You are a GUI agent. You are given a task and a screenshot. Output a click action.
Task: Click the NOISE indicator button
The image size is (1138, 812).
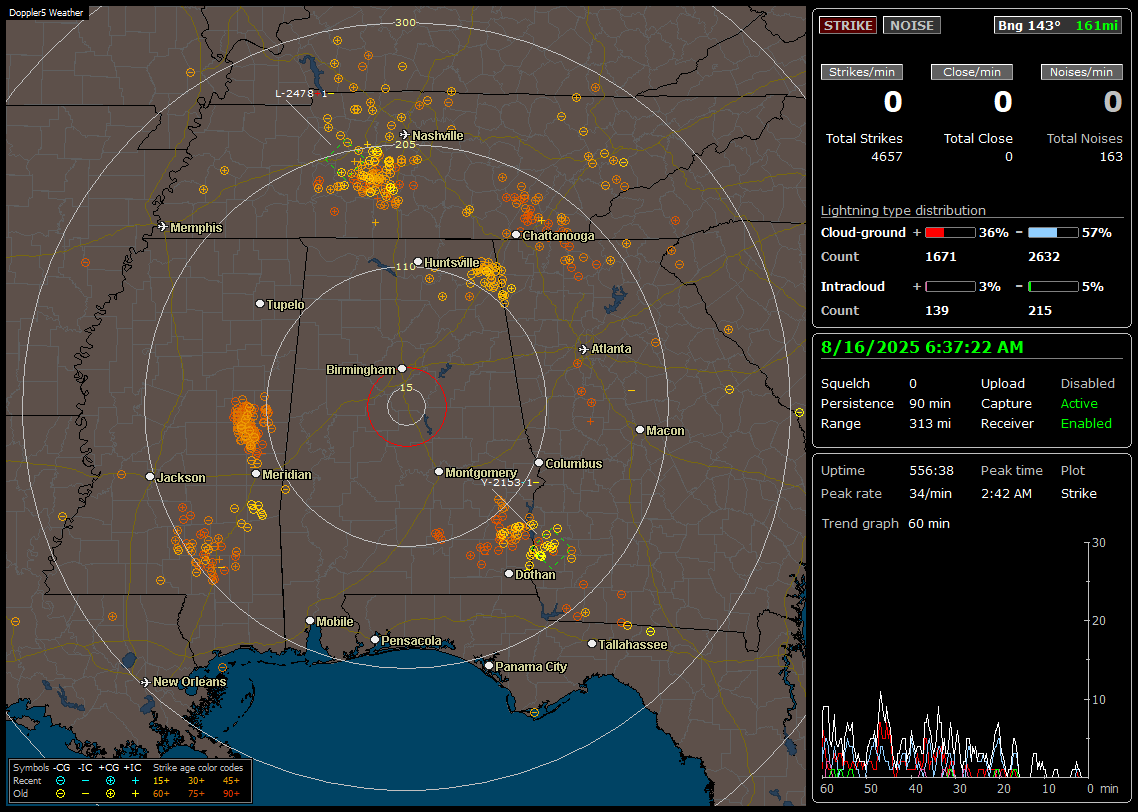[x=912, y=25]
